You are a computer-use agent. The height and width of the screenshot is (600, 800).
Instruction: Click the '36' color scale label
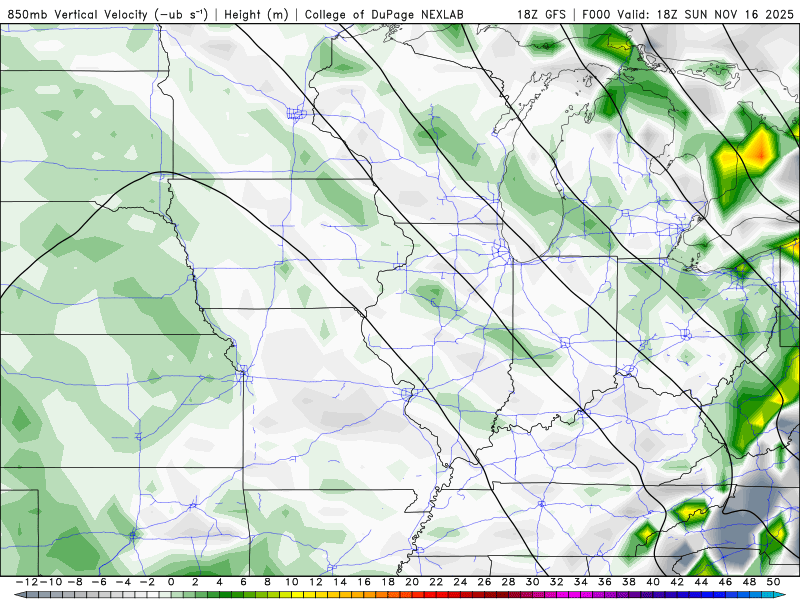605,582
